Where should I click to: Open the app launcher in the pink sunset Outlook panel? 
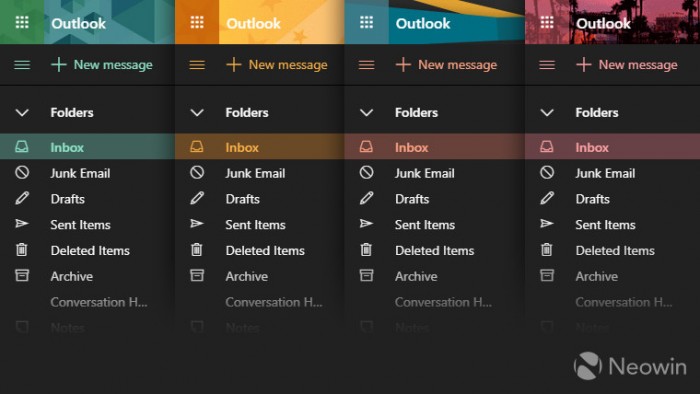pos(547,22)
